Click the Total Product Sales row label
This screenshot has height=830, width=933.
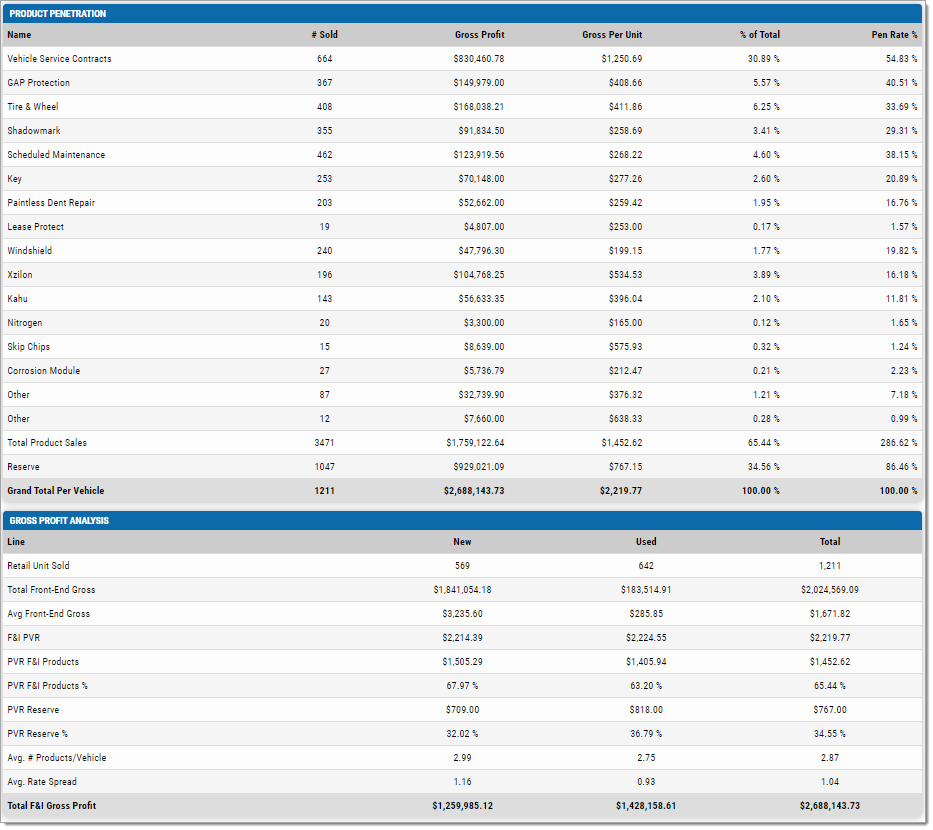(x=47, y=443)
